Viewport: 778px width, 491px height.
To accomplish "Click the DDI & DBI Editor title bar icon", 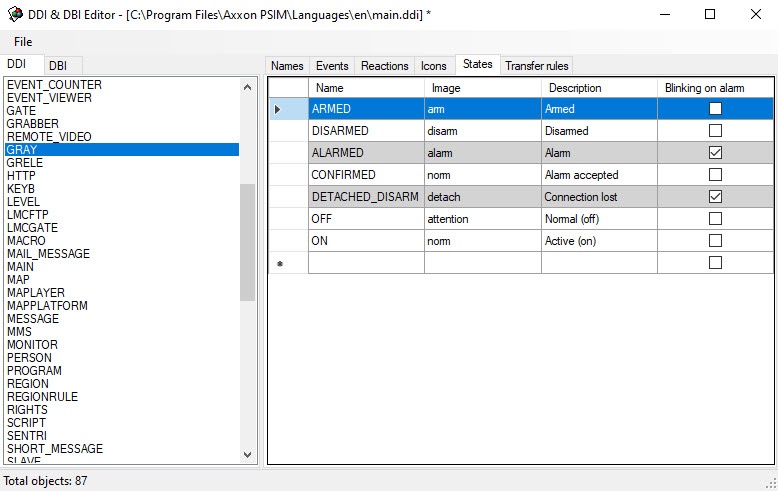I will coord(15,14).
